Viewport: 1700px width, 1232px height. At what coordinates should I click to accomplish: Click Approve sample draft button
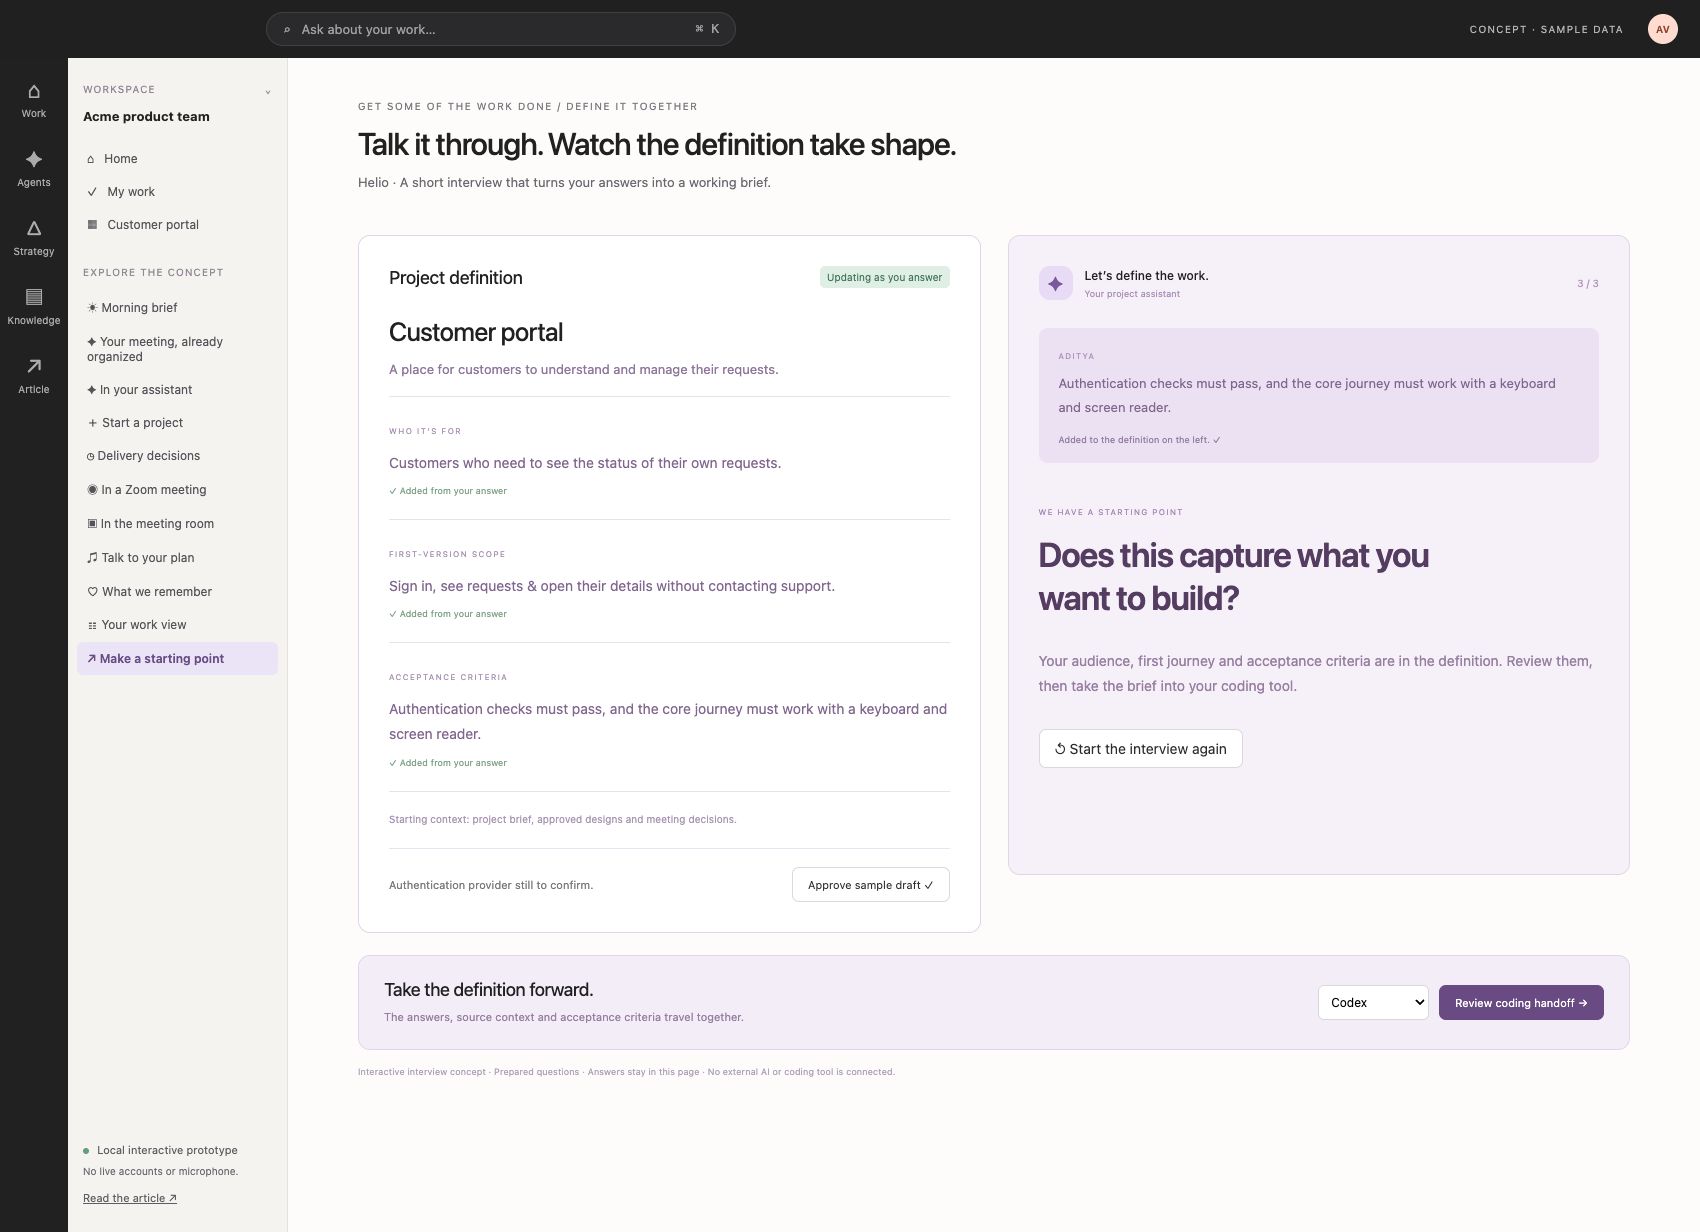(x=870, y=885)
